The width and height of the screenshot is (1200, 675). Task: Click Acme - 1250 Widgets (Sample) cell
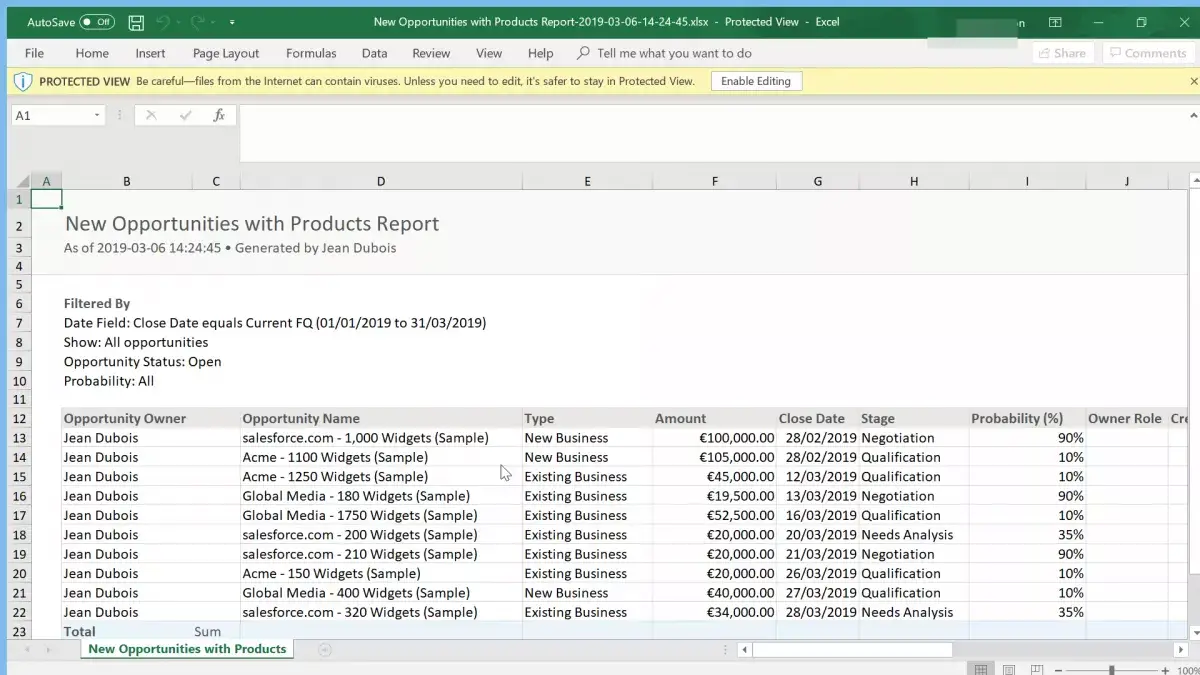pos(381,477)
